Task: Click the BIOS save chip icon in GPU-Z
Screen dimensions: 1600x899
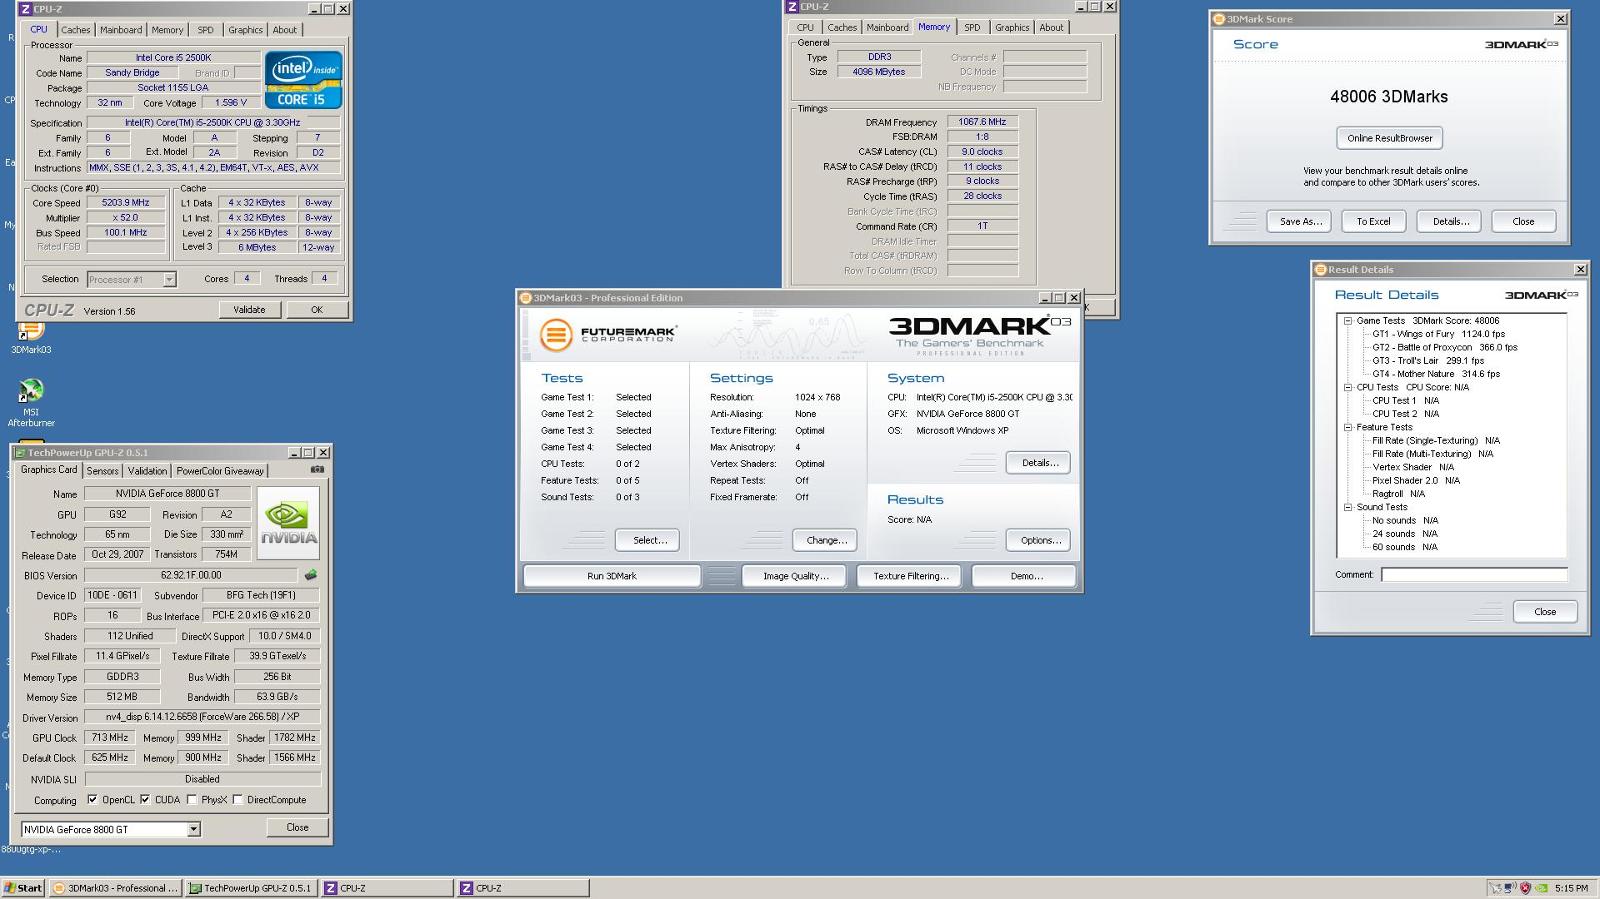Action: click(x=311, y=575)
